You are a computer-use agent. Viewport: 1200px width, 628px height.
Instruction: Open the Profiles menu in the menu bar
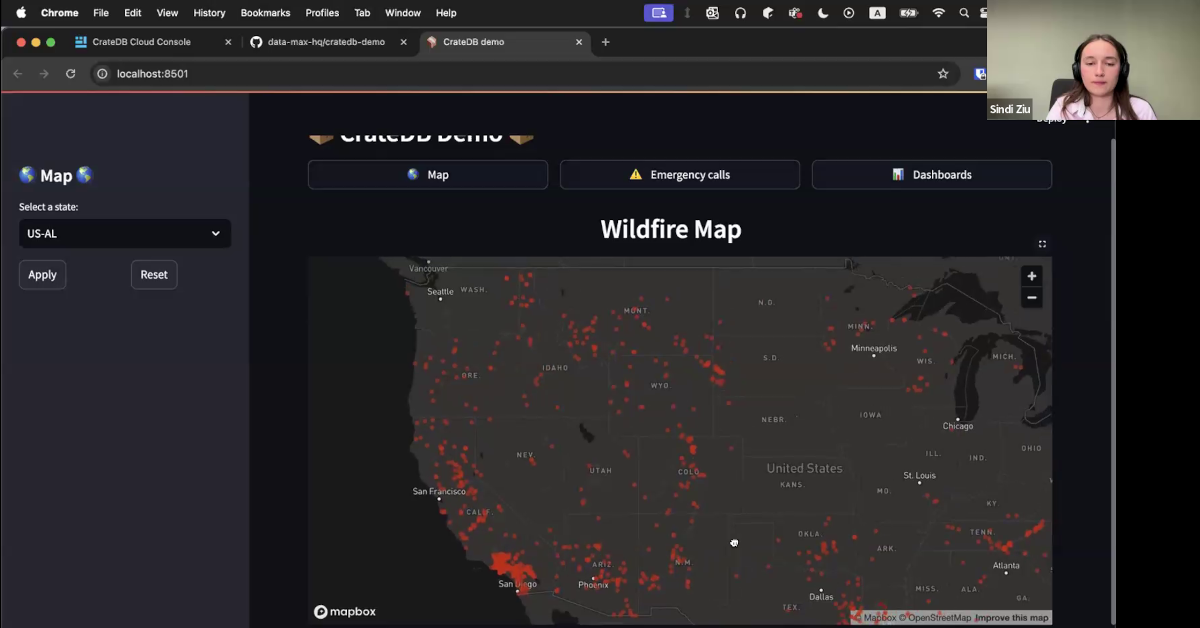pos(322,13)
